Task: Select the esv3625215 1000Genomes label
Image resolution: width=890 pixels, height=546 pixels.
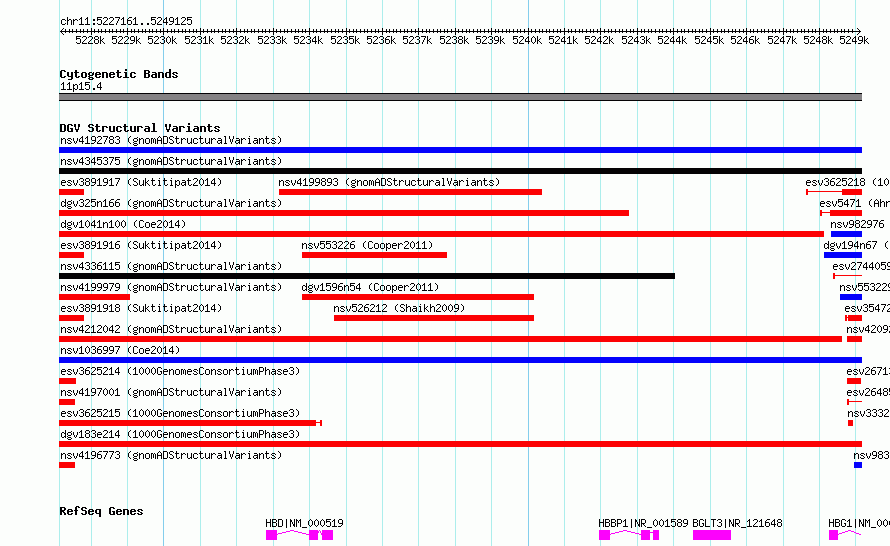Action: tap(180, 413)
